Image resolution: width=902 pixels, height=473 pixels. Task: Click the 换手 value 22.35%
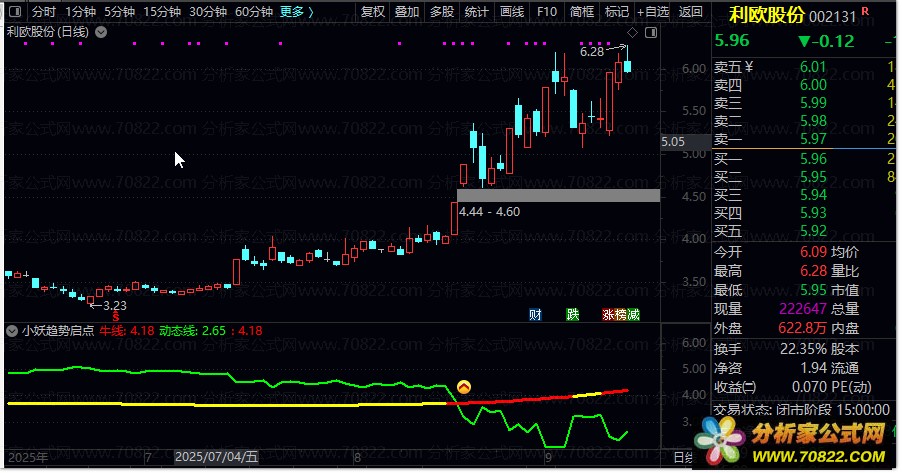point(803,349)
